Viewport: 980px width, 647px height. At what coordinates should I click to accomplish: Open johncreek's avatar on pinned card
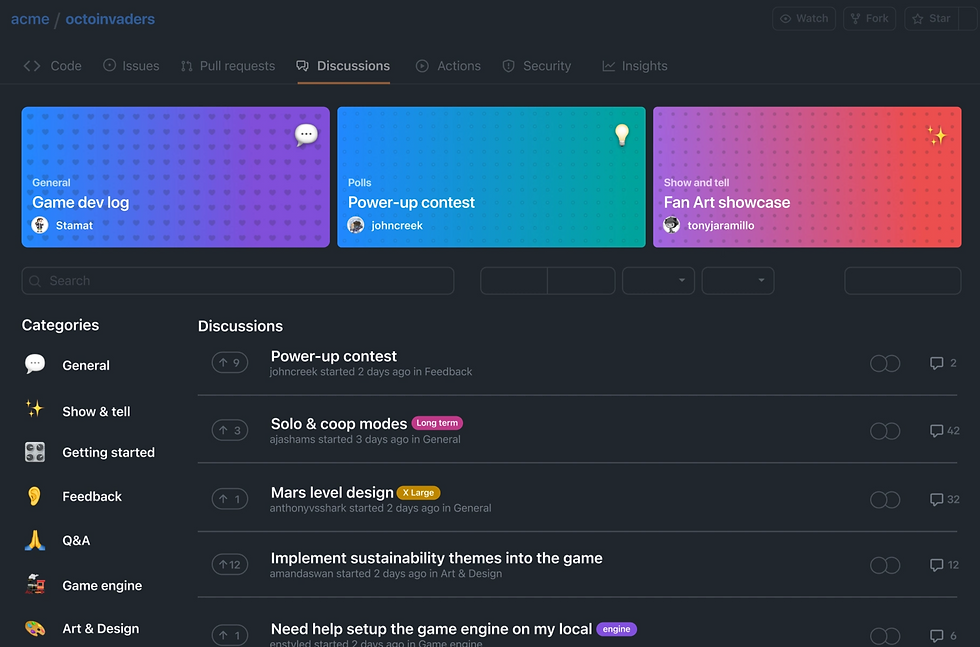click(356, 225)
